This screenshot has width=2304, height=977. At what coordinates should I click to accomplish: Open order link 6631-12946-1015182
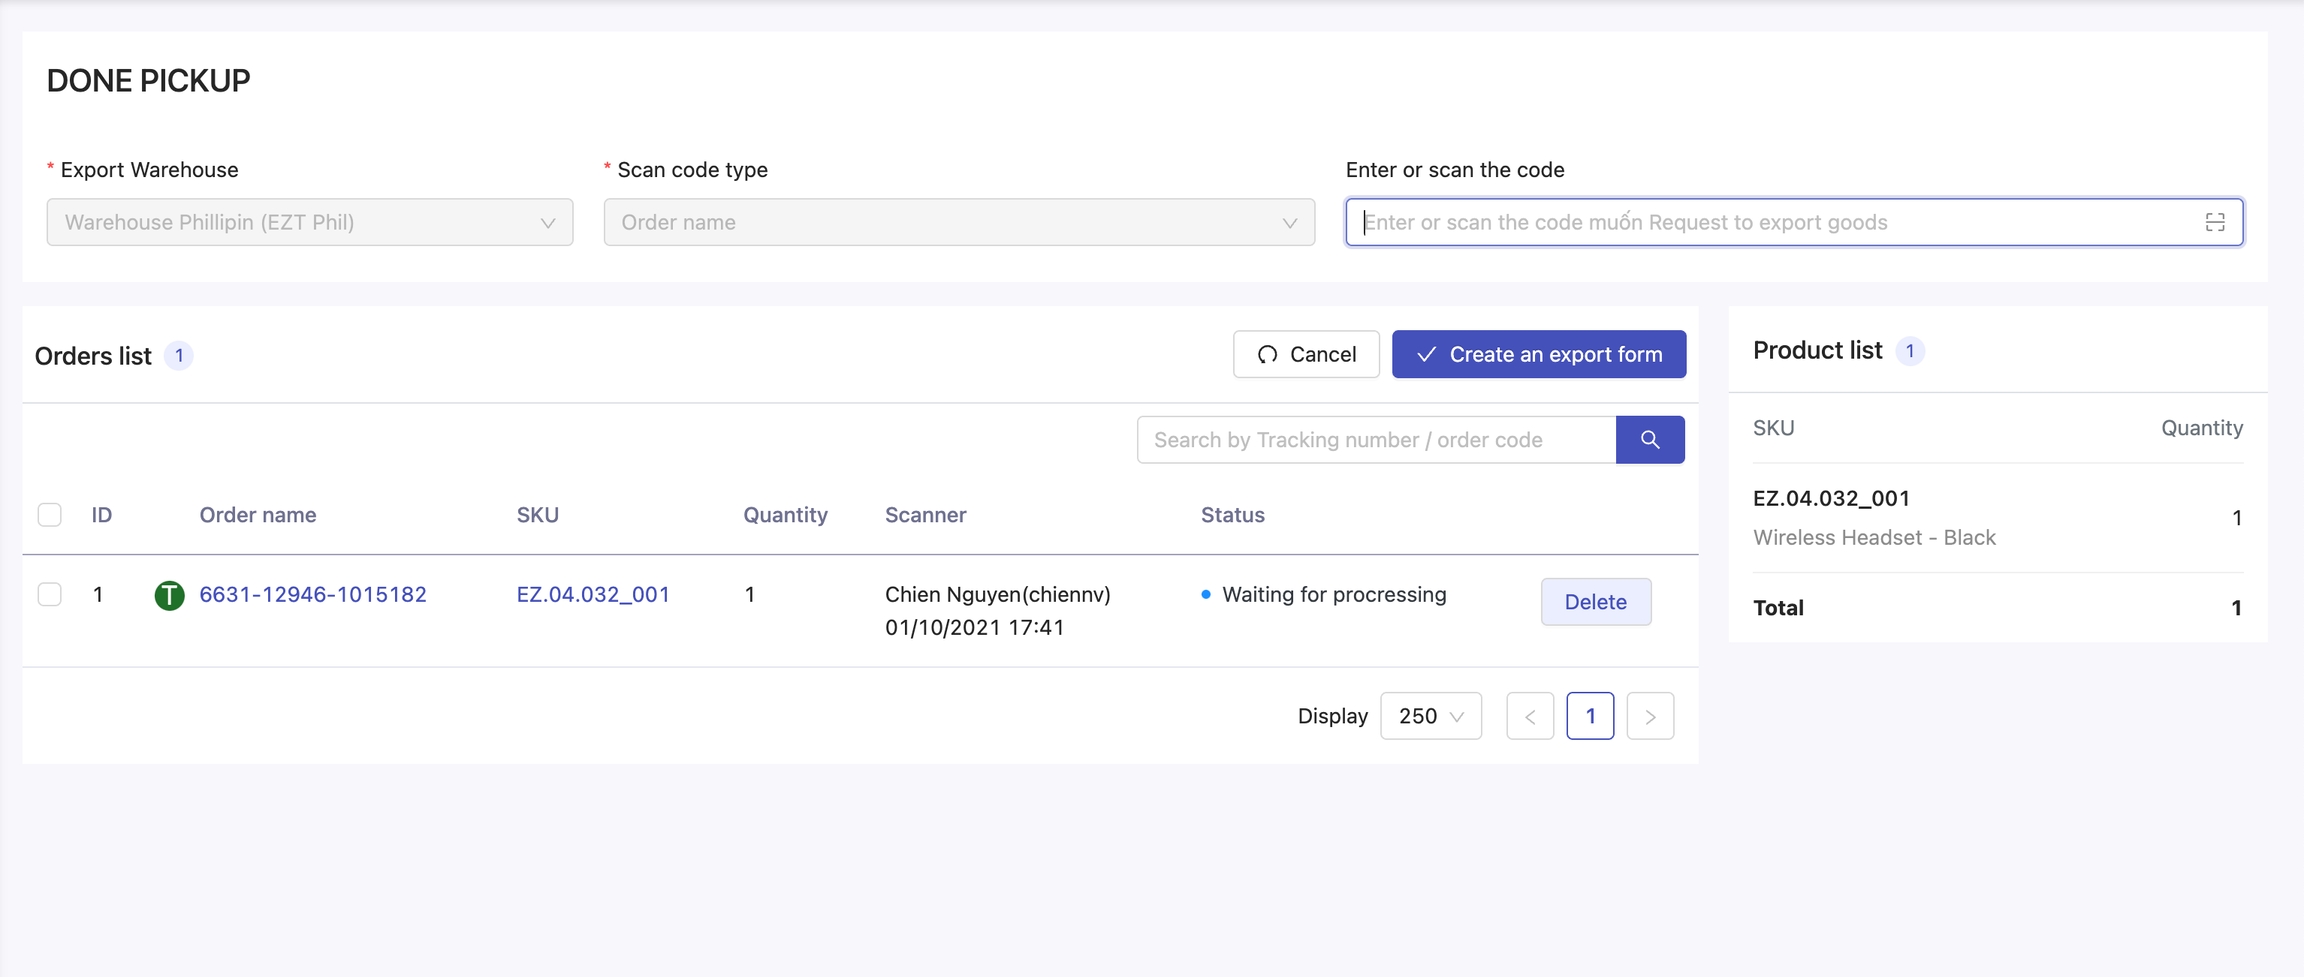tap(313, 595)
